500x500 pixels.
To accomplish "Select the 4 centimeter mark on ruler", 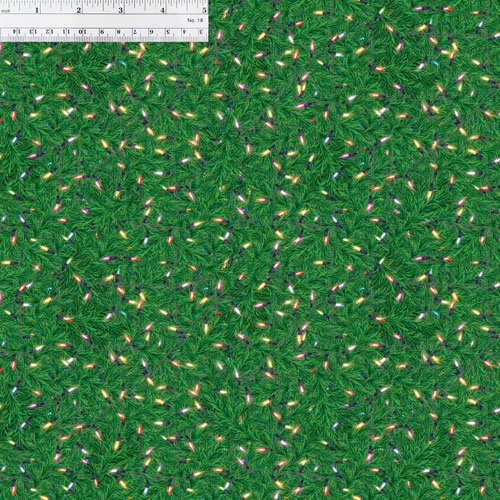I will tap(184, 32).
